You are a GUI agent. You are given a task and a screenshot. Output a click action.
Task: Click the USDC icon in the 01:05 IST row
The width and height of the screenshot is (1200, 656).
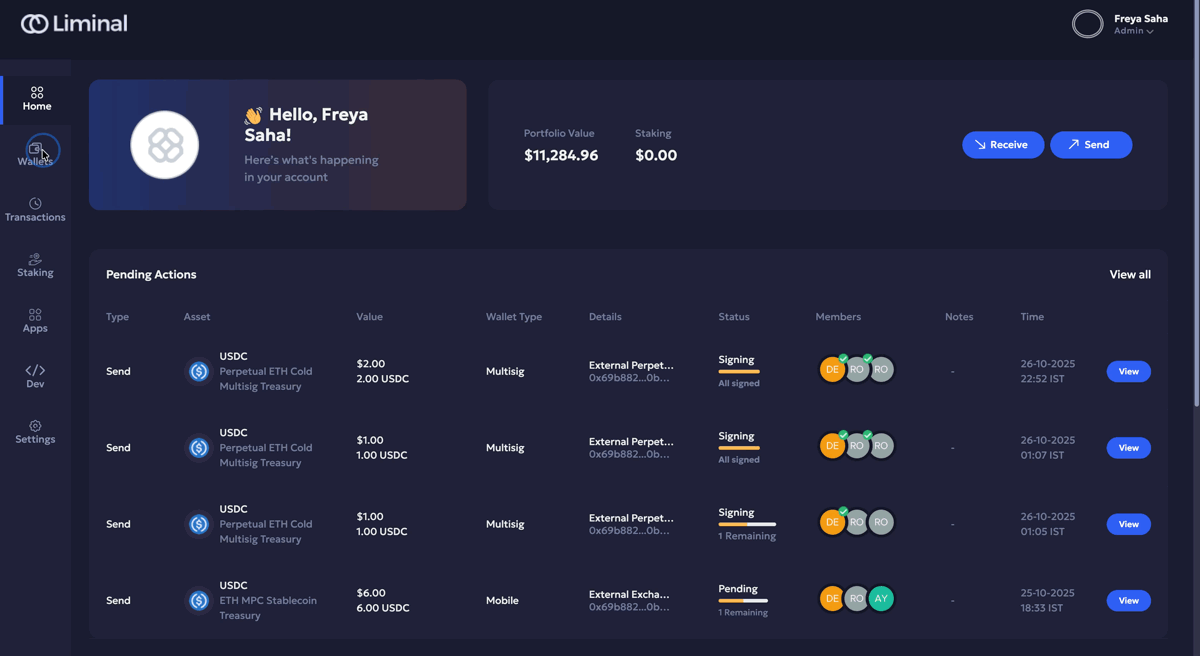coord(199,524)
